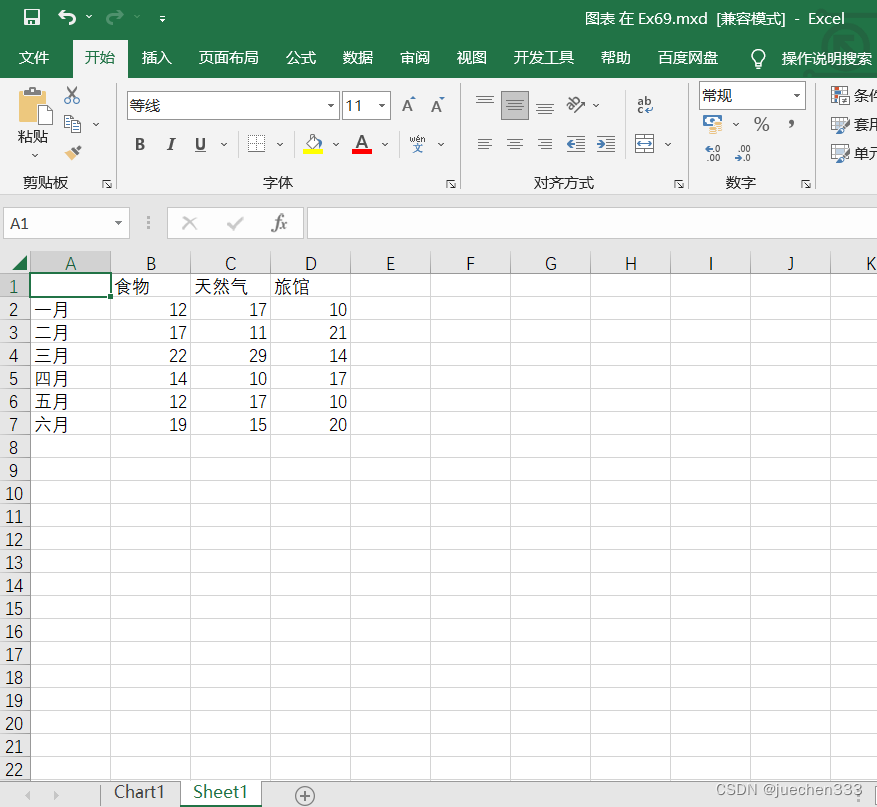Switch to the Chart1 sheet tab
This screenshot has height=807, width=877.
(x=139, y=792)
